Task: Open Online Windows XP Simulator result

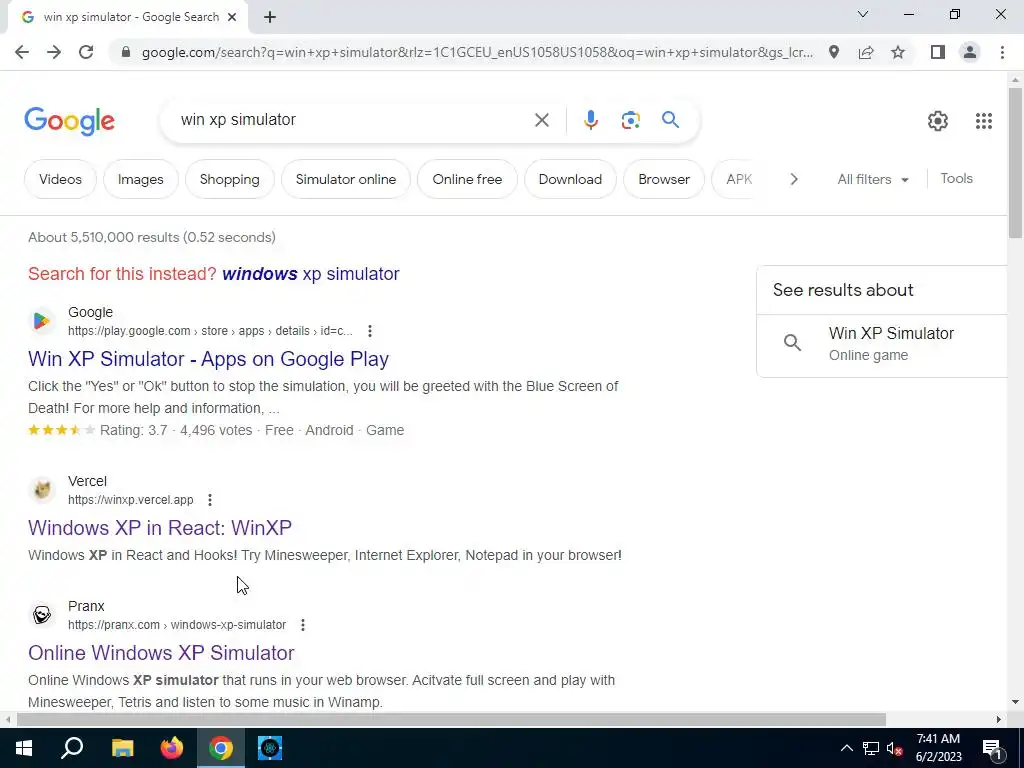Action: coord(161,652)
